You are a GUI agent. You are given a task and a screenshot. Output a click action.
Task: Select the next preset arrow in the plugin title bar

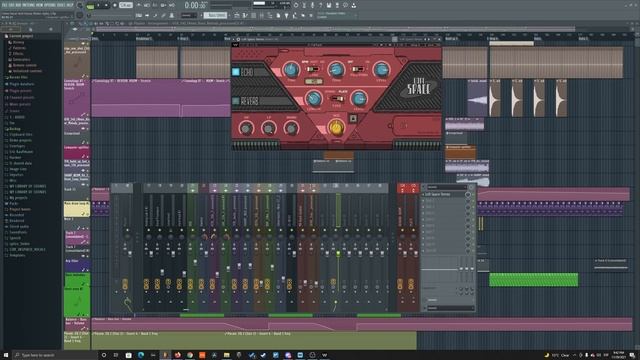(429, 39)
